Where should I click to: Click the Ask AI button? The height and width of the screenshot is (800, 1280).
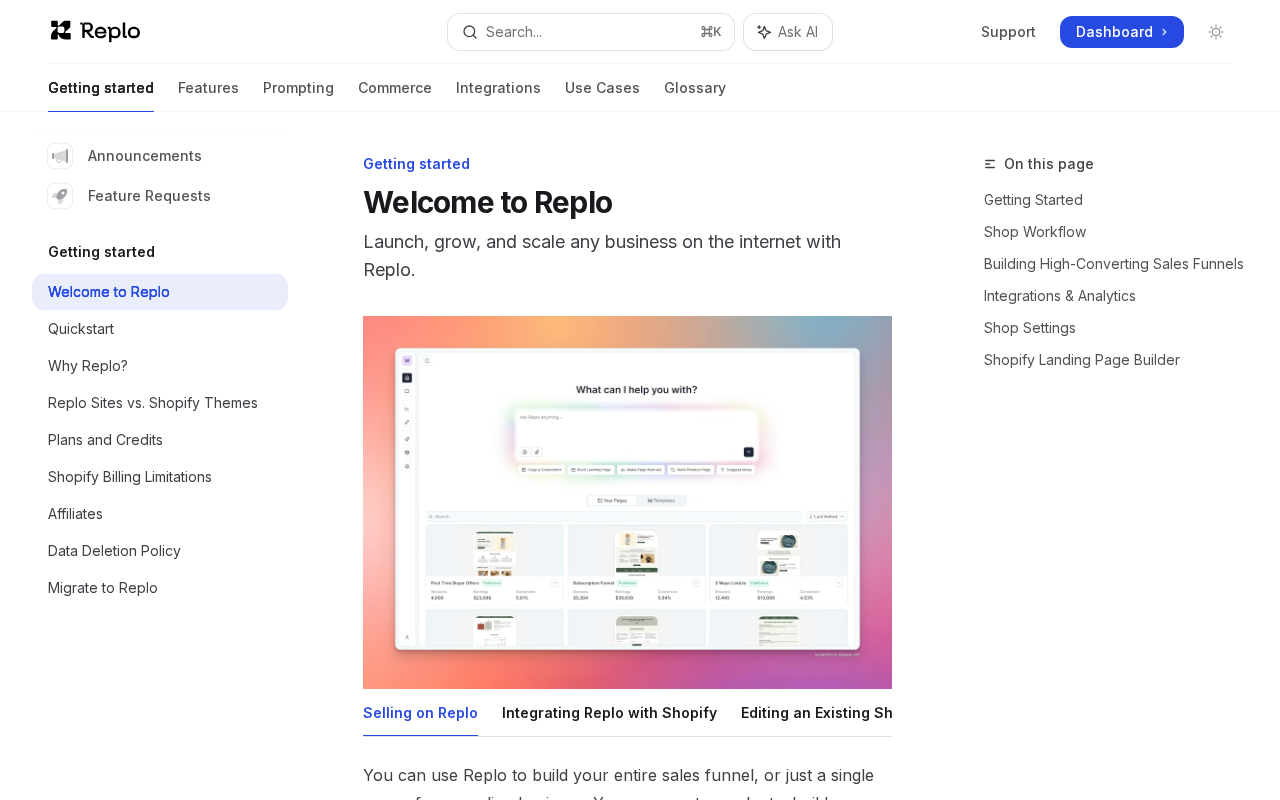coord(788,32)
